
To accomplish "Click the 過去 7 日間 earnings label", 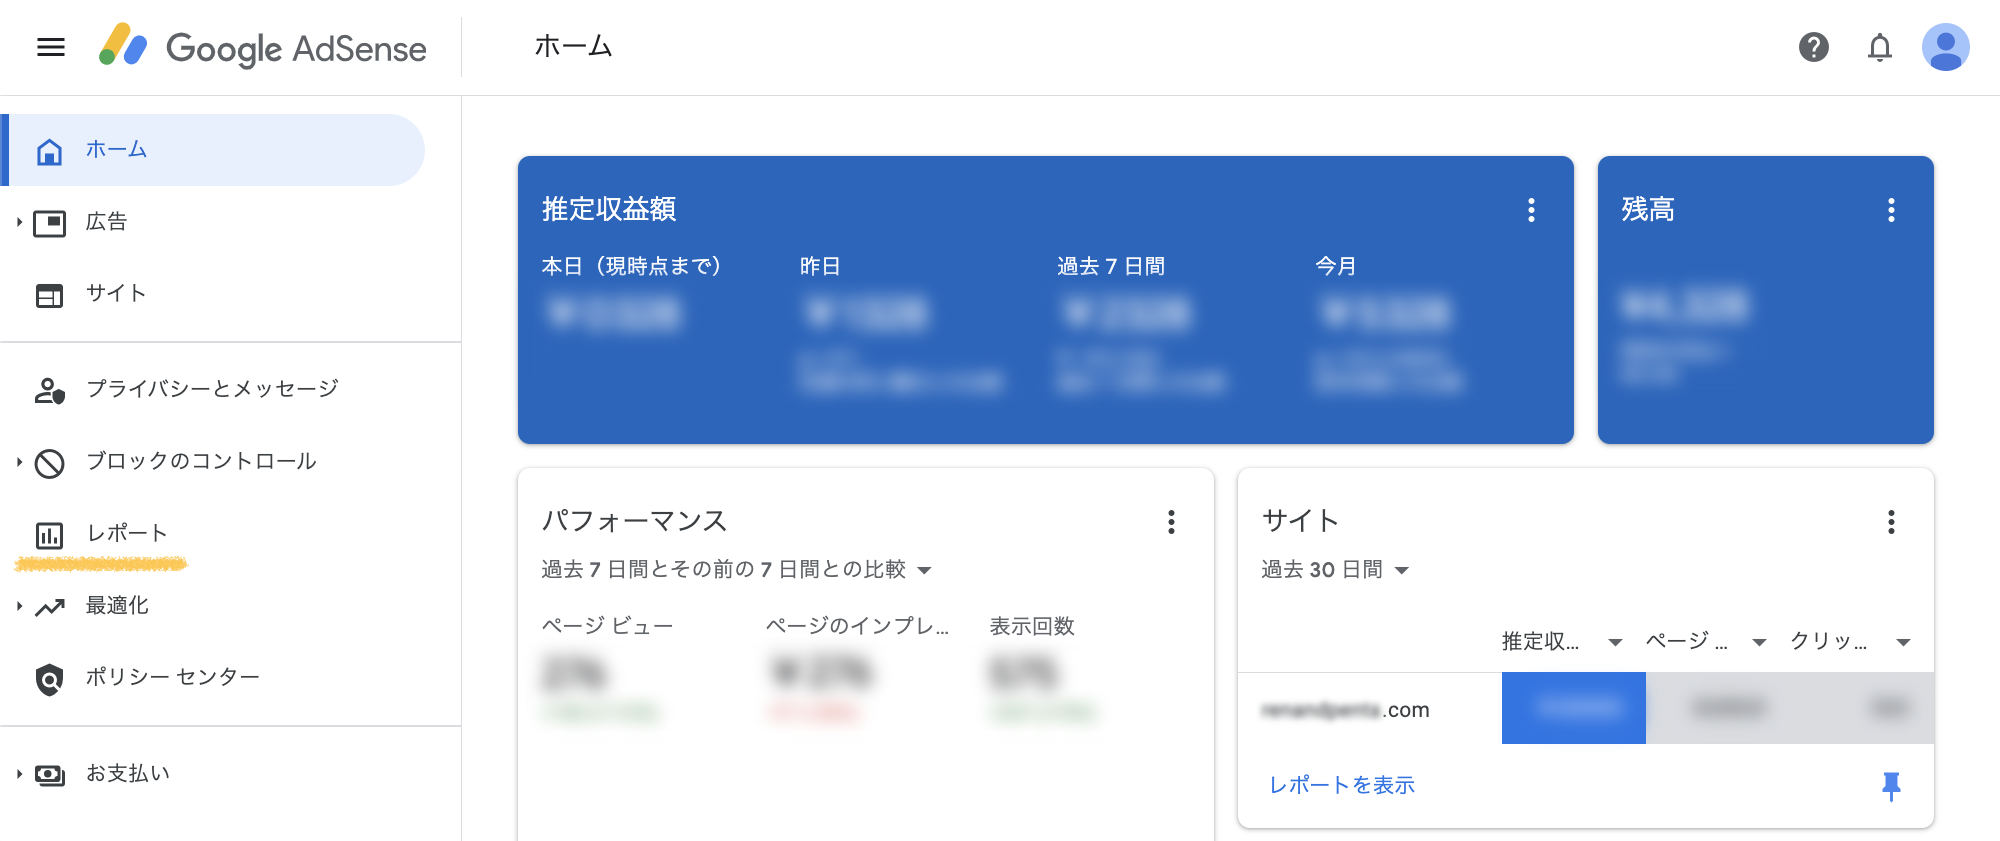I will [x=1111, y=266].
